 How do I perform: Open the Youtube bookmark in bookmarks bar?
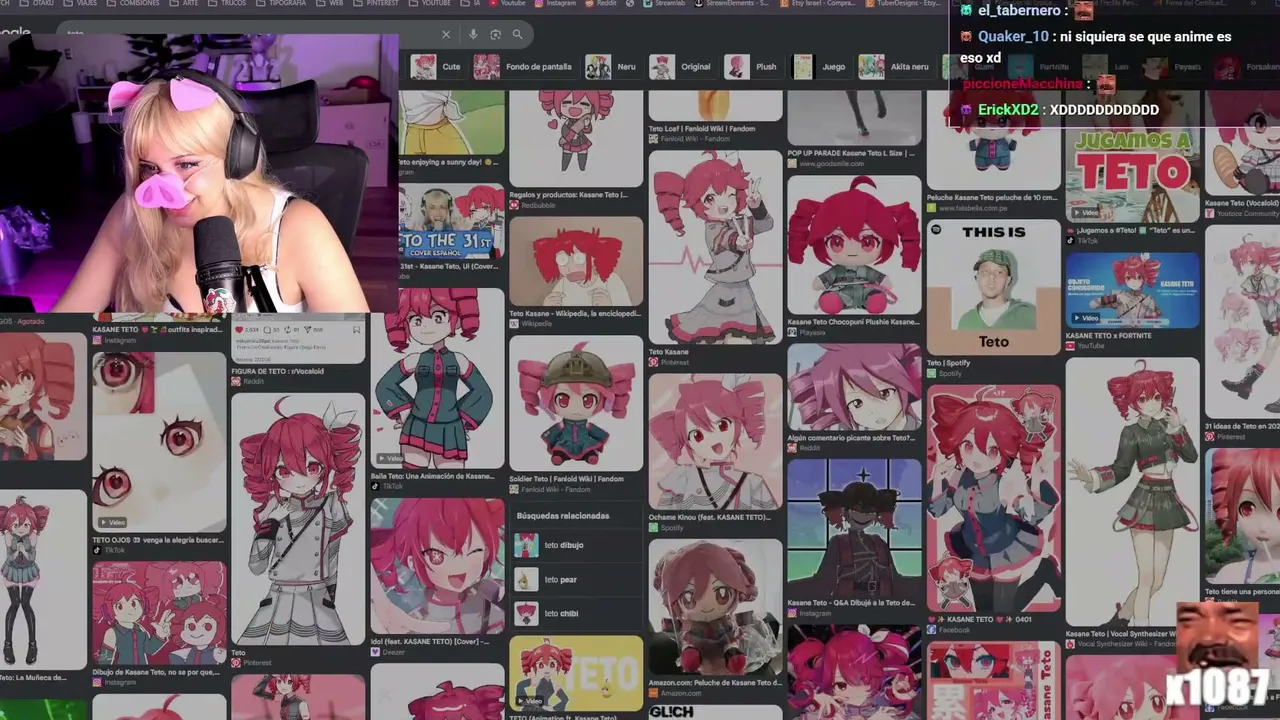[x=507, y=3]
